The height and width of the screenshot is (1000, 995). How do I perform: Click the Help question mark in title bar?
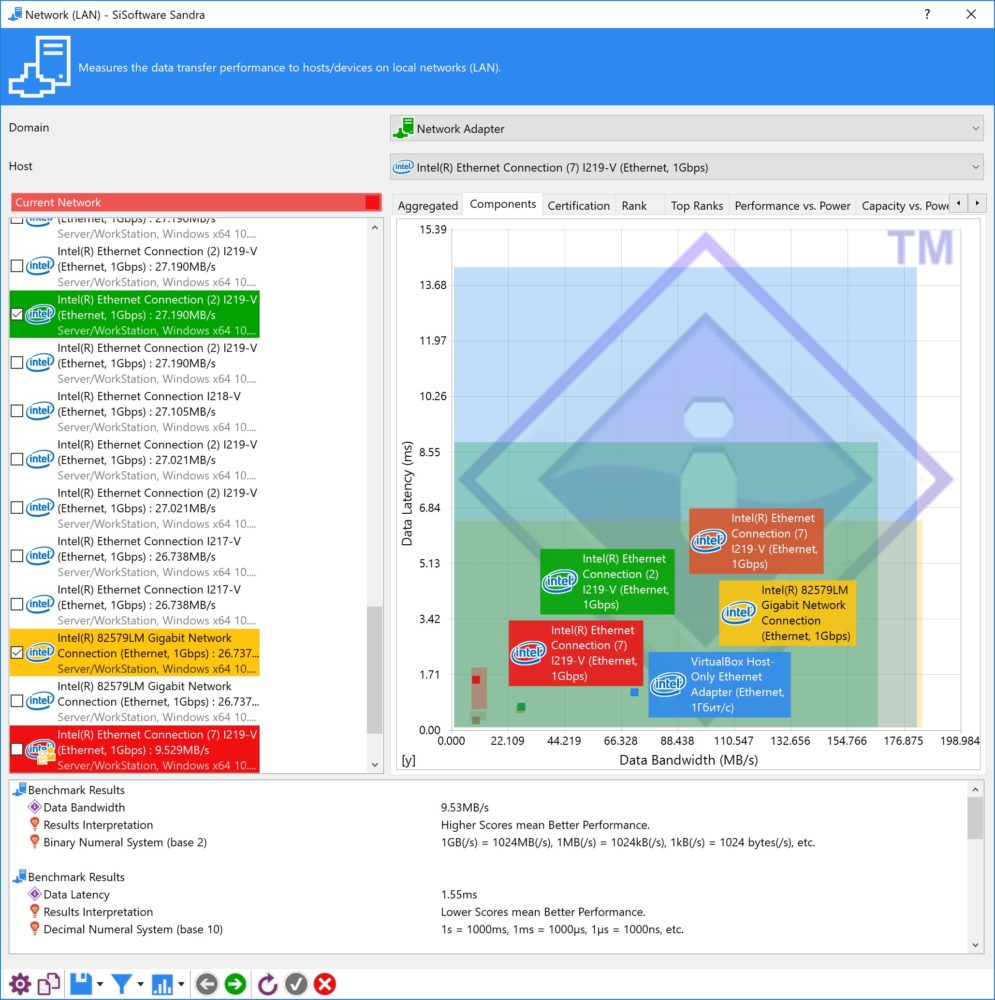point(927,14)
